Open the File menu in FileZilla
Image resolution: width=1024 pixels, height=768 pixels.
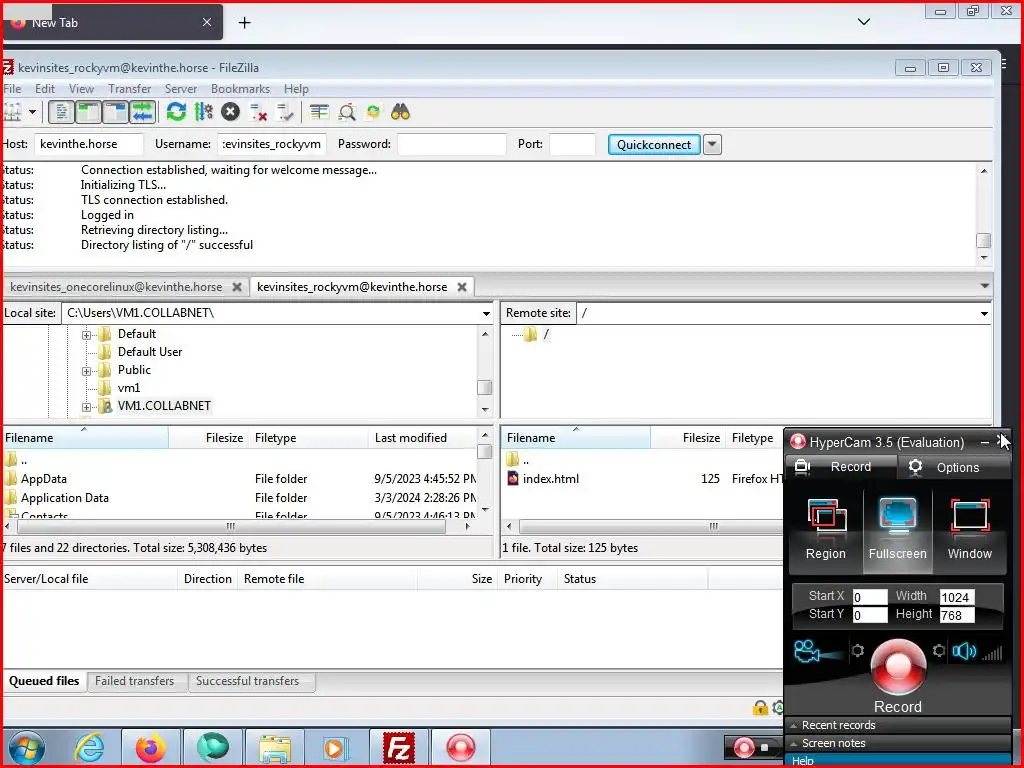(x=12, y=89)
